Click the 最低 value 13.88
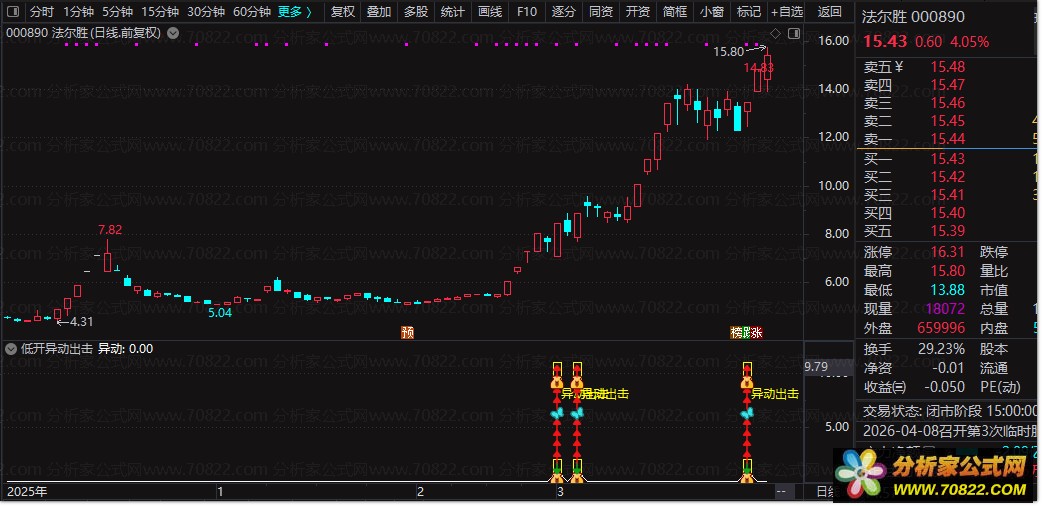The width and height of the screenshot is (1043, 506). pyautogui.click(x=948, y=290)
